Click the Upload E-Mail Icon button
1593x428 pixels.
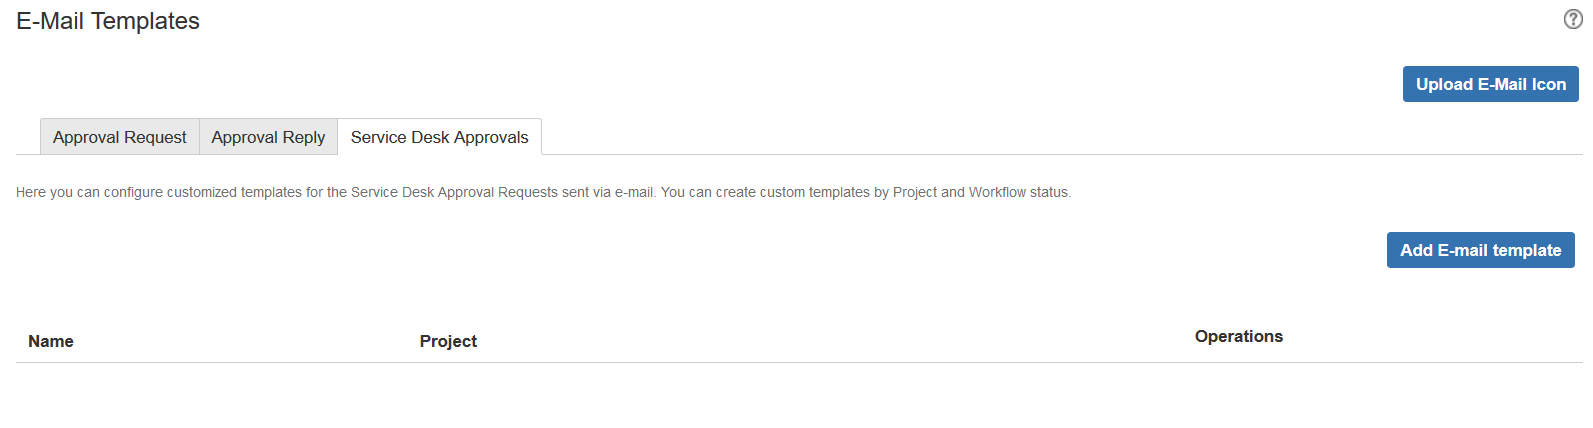point(1490,84)
